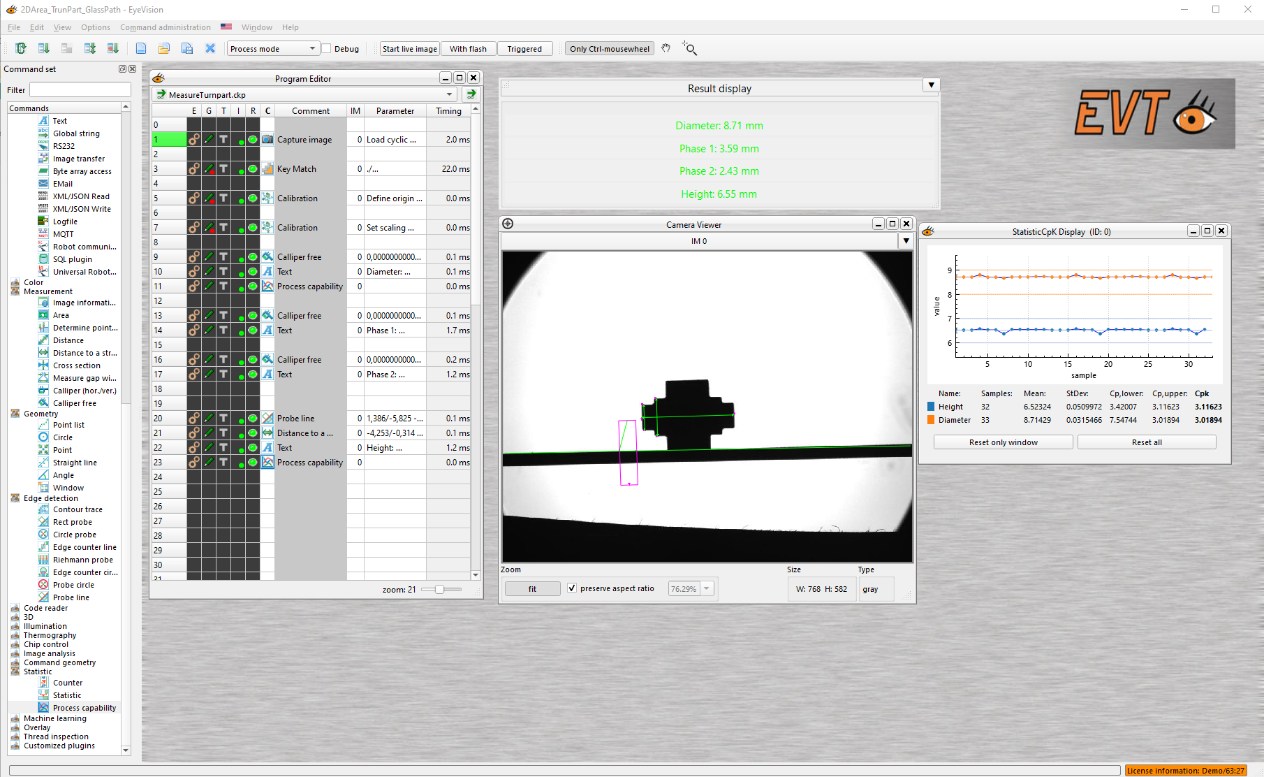Select the Circle probe command
The width and height of the screenshot is (1264, 777).
point(74,534)
